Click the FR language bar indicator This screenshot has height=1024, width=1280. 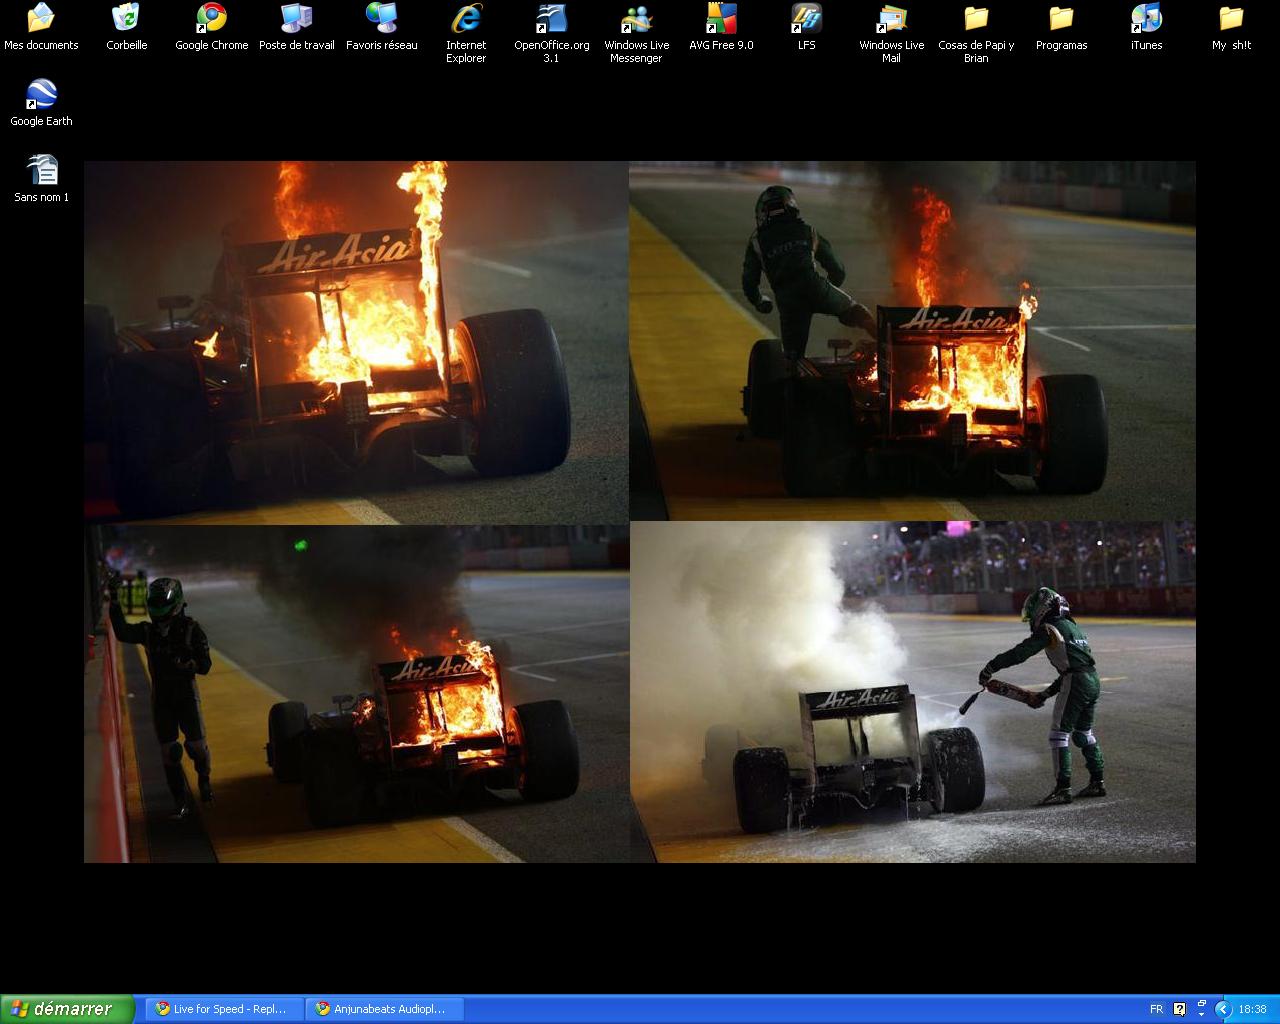point(1156,1009)
